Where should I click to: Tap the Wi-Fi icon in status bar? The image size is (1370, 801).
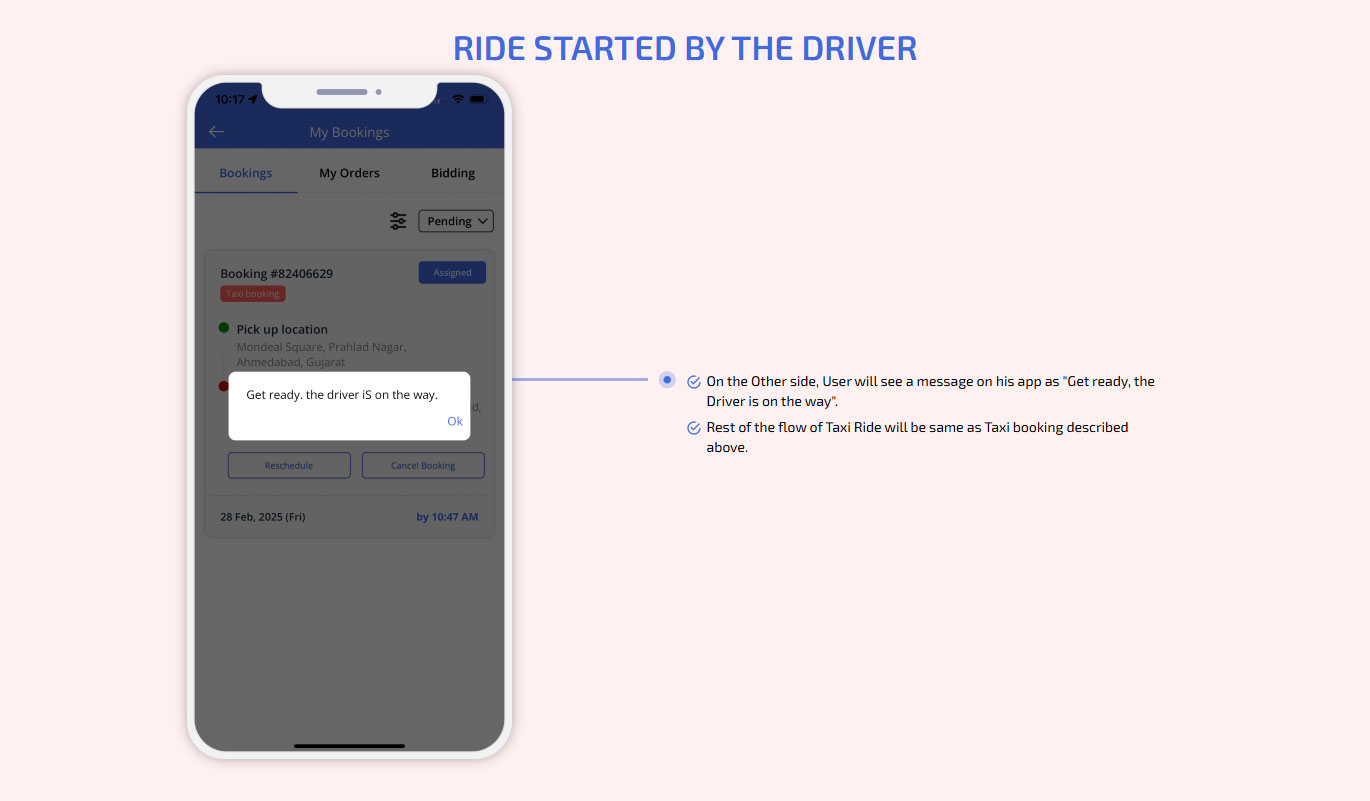pos(458,99)
